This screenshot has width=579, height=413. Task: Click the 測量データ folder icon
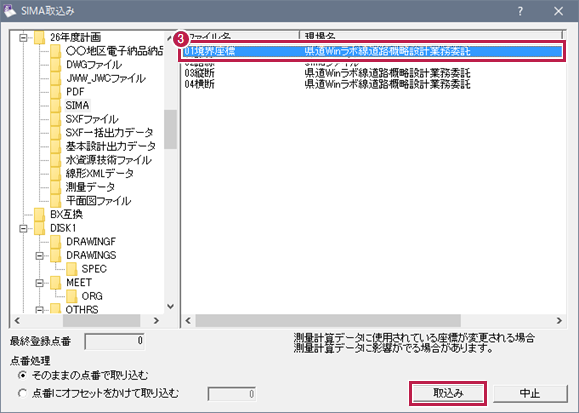(x=55, y=187)
